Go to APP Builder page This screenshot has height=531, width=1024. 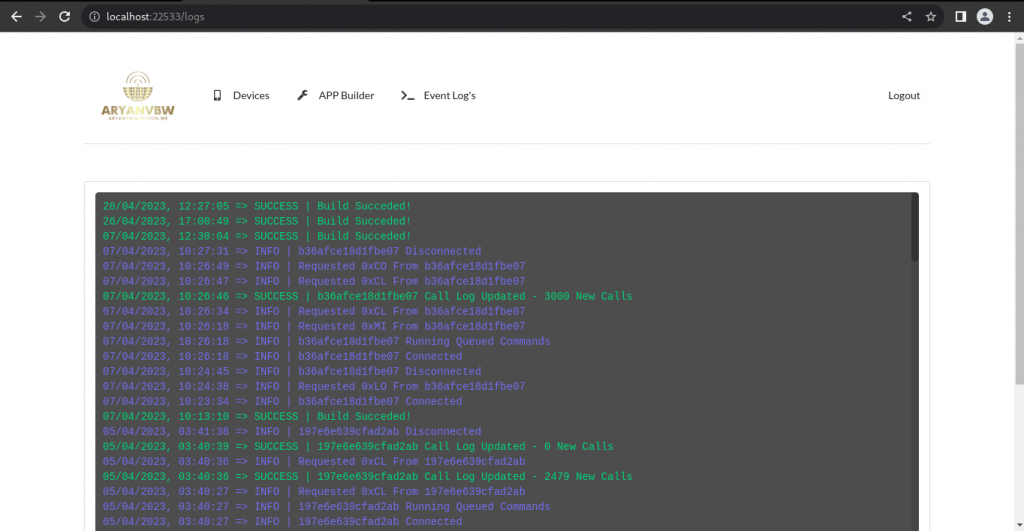pyautogui.click(x=346, y=96)
